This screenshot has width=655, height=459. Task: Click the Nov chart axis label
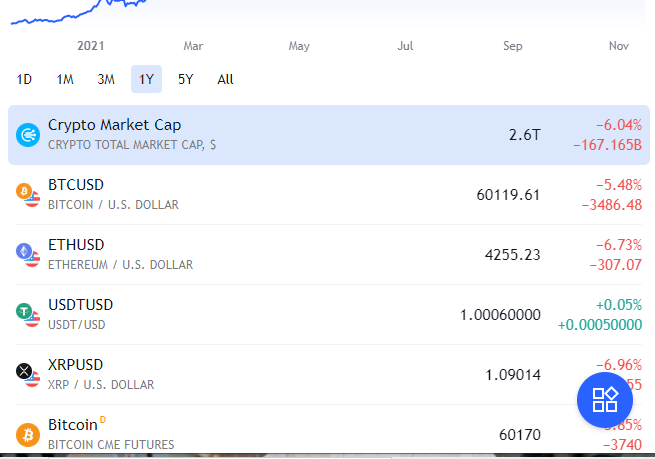619,46
